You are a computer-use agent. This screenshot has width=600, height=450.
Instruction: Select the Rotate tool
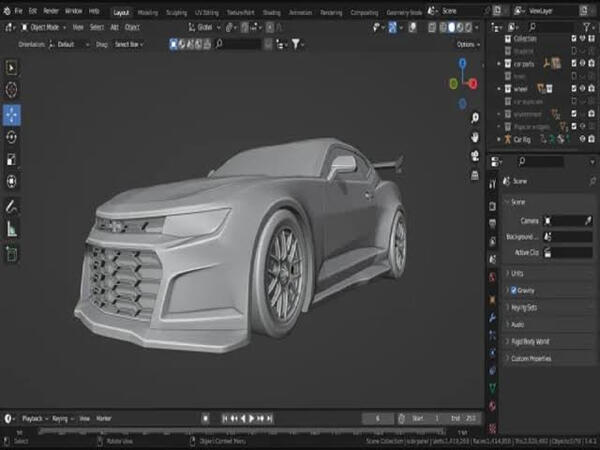(x=12, y=137)
